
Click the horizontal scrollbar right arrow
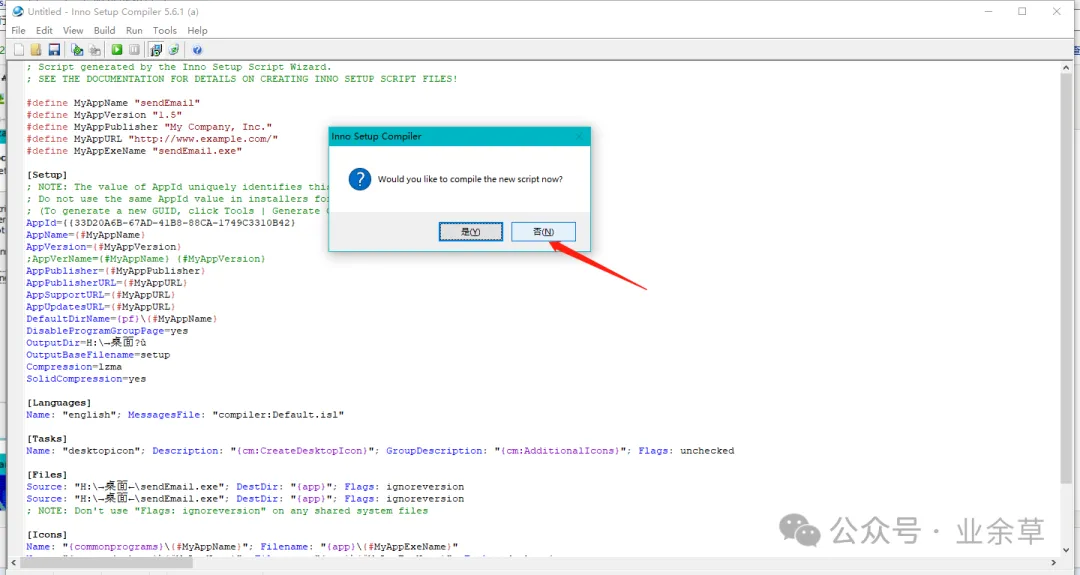[x=1054, y=563]
